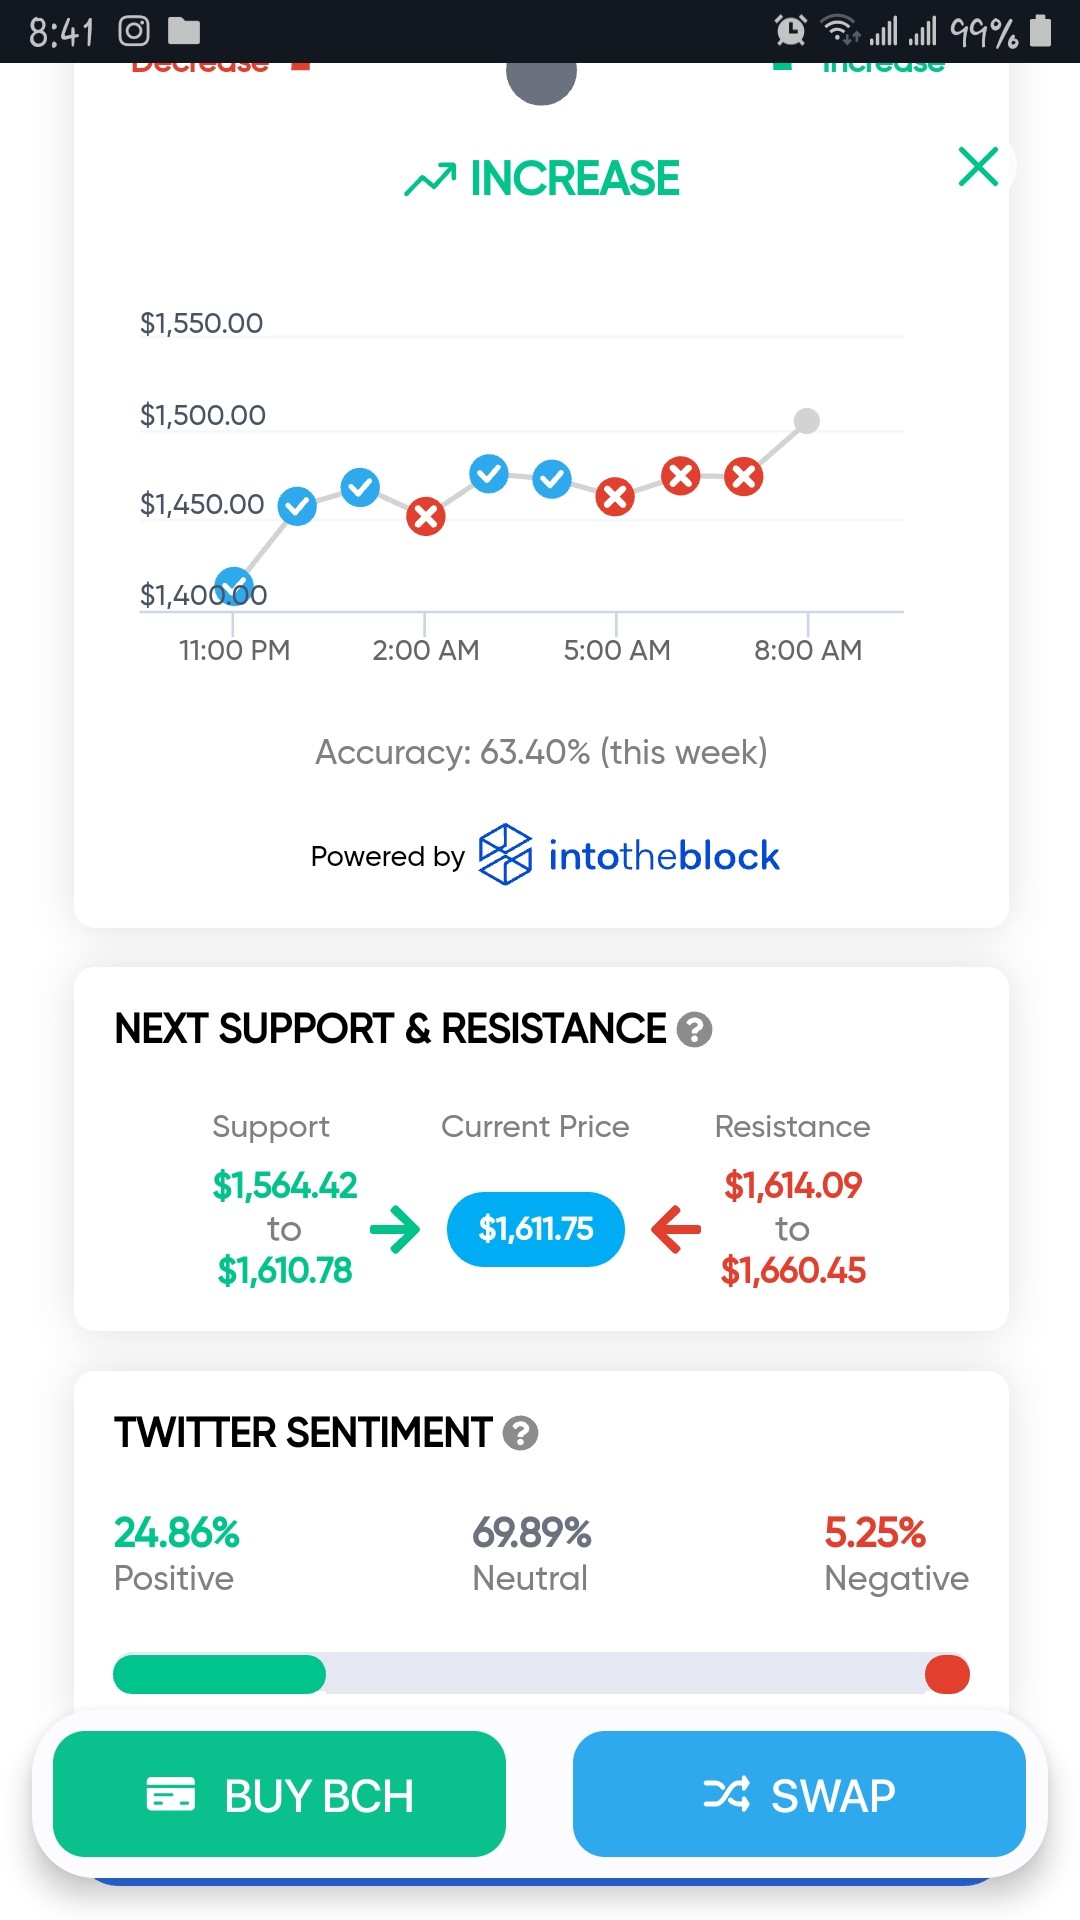Screen dimensions: 1080x1920
Task: Tap the green positive sentiment bar
Action: coord(219,1674)
